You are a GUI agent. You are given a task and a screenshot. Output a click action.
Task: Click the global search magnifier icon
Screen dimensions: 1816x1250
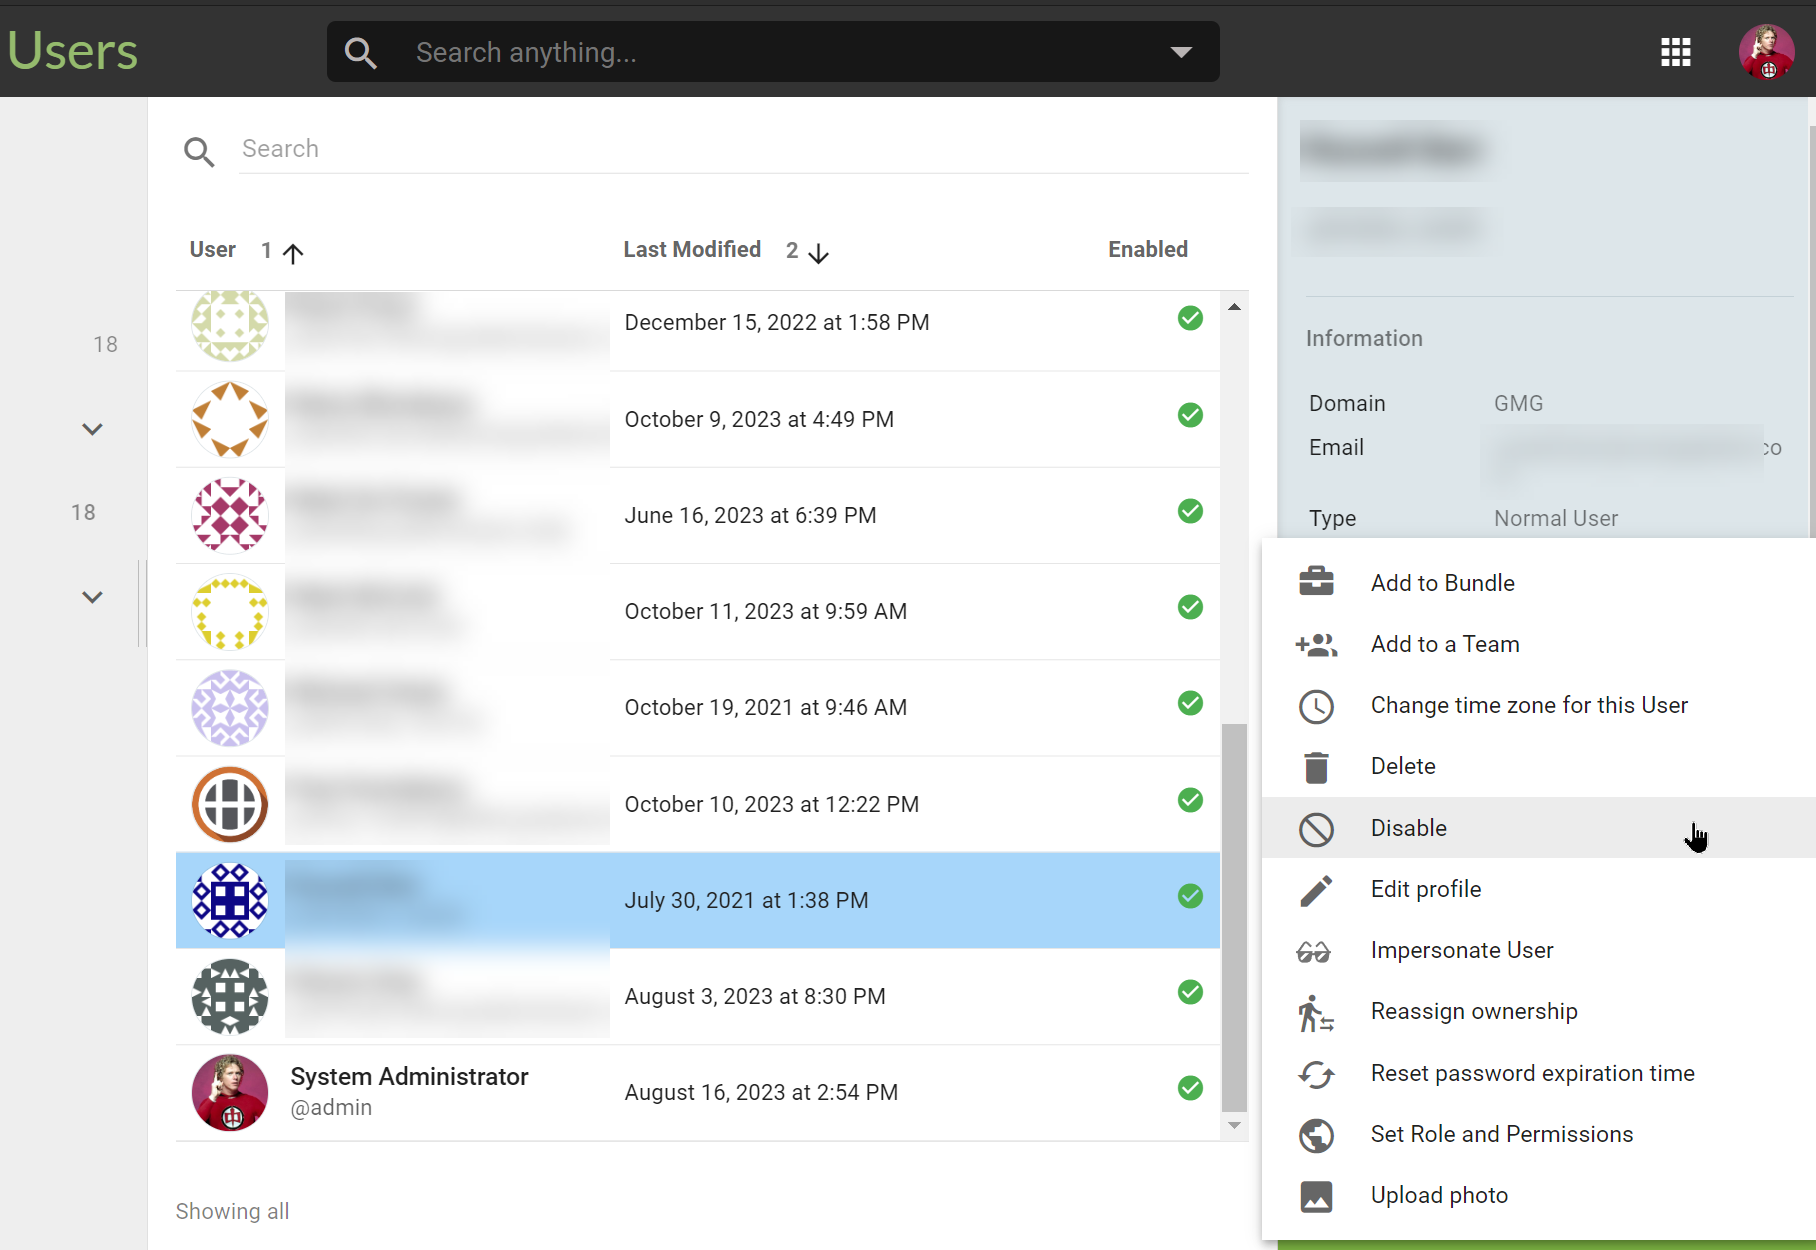coord(361,52)
